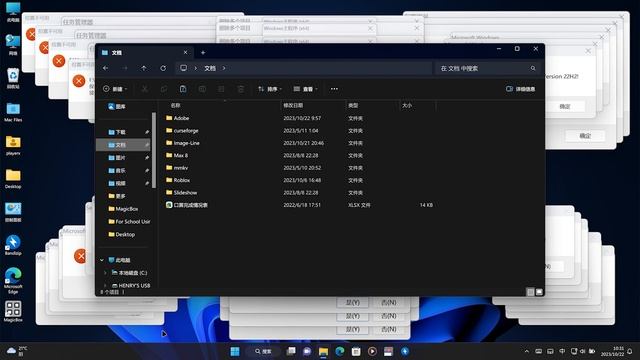Close the 文档 tab with its X

point(185,52)
